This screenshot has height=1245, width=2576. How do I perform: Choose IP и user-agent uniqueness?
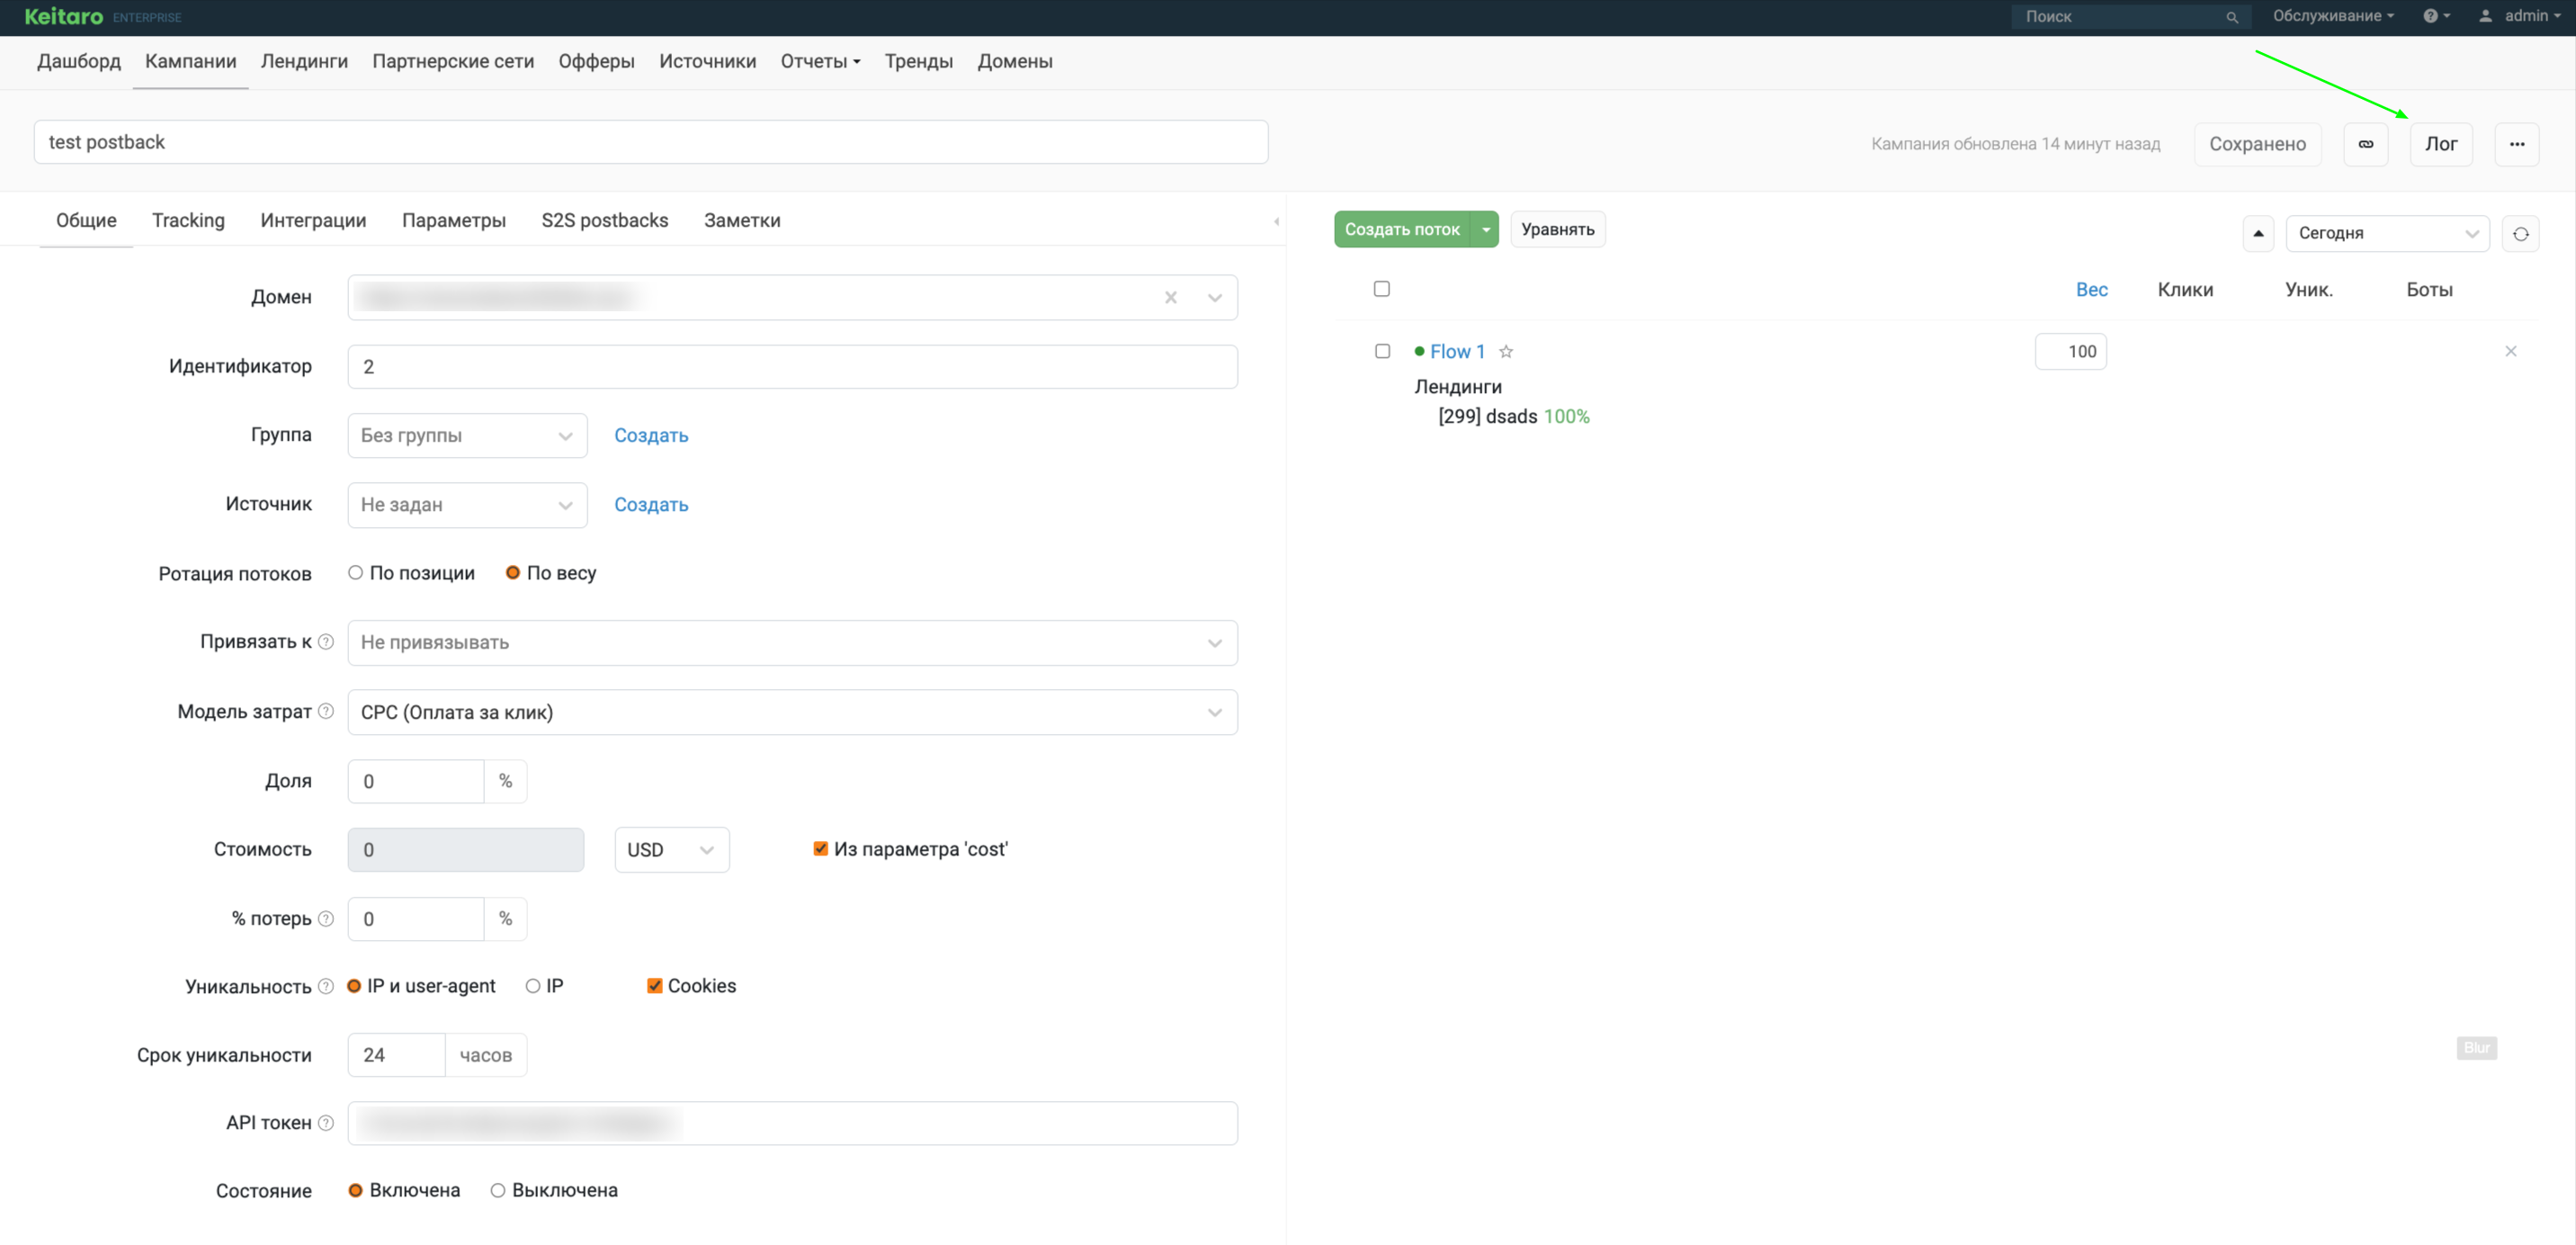354,986
